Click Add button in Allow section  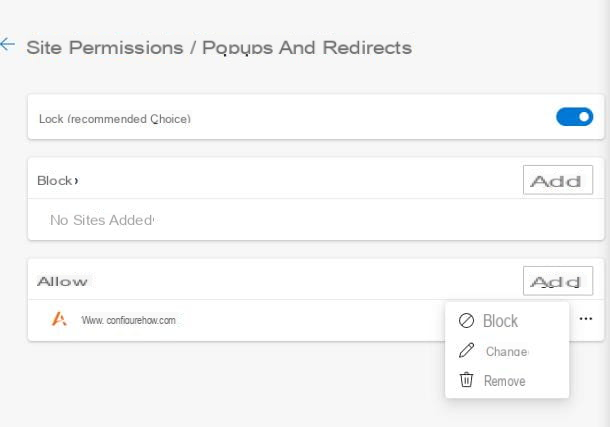(557, 281)
